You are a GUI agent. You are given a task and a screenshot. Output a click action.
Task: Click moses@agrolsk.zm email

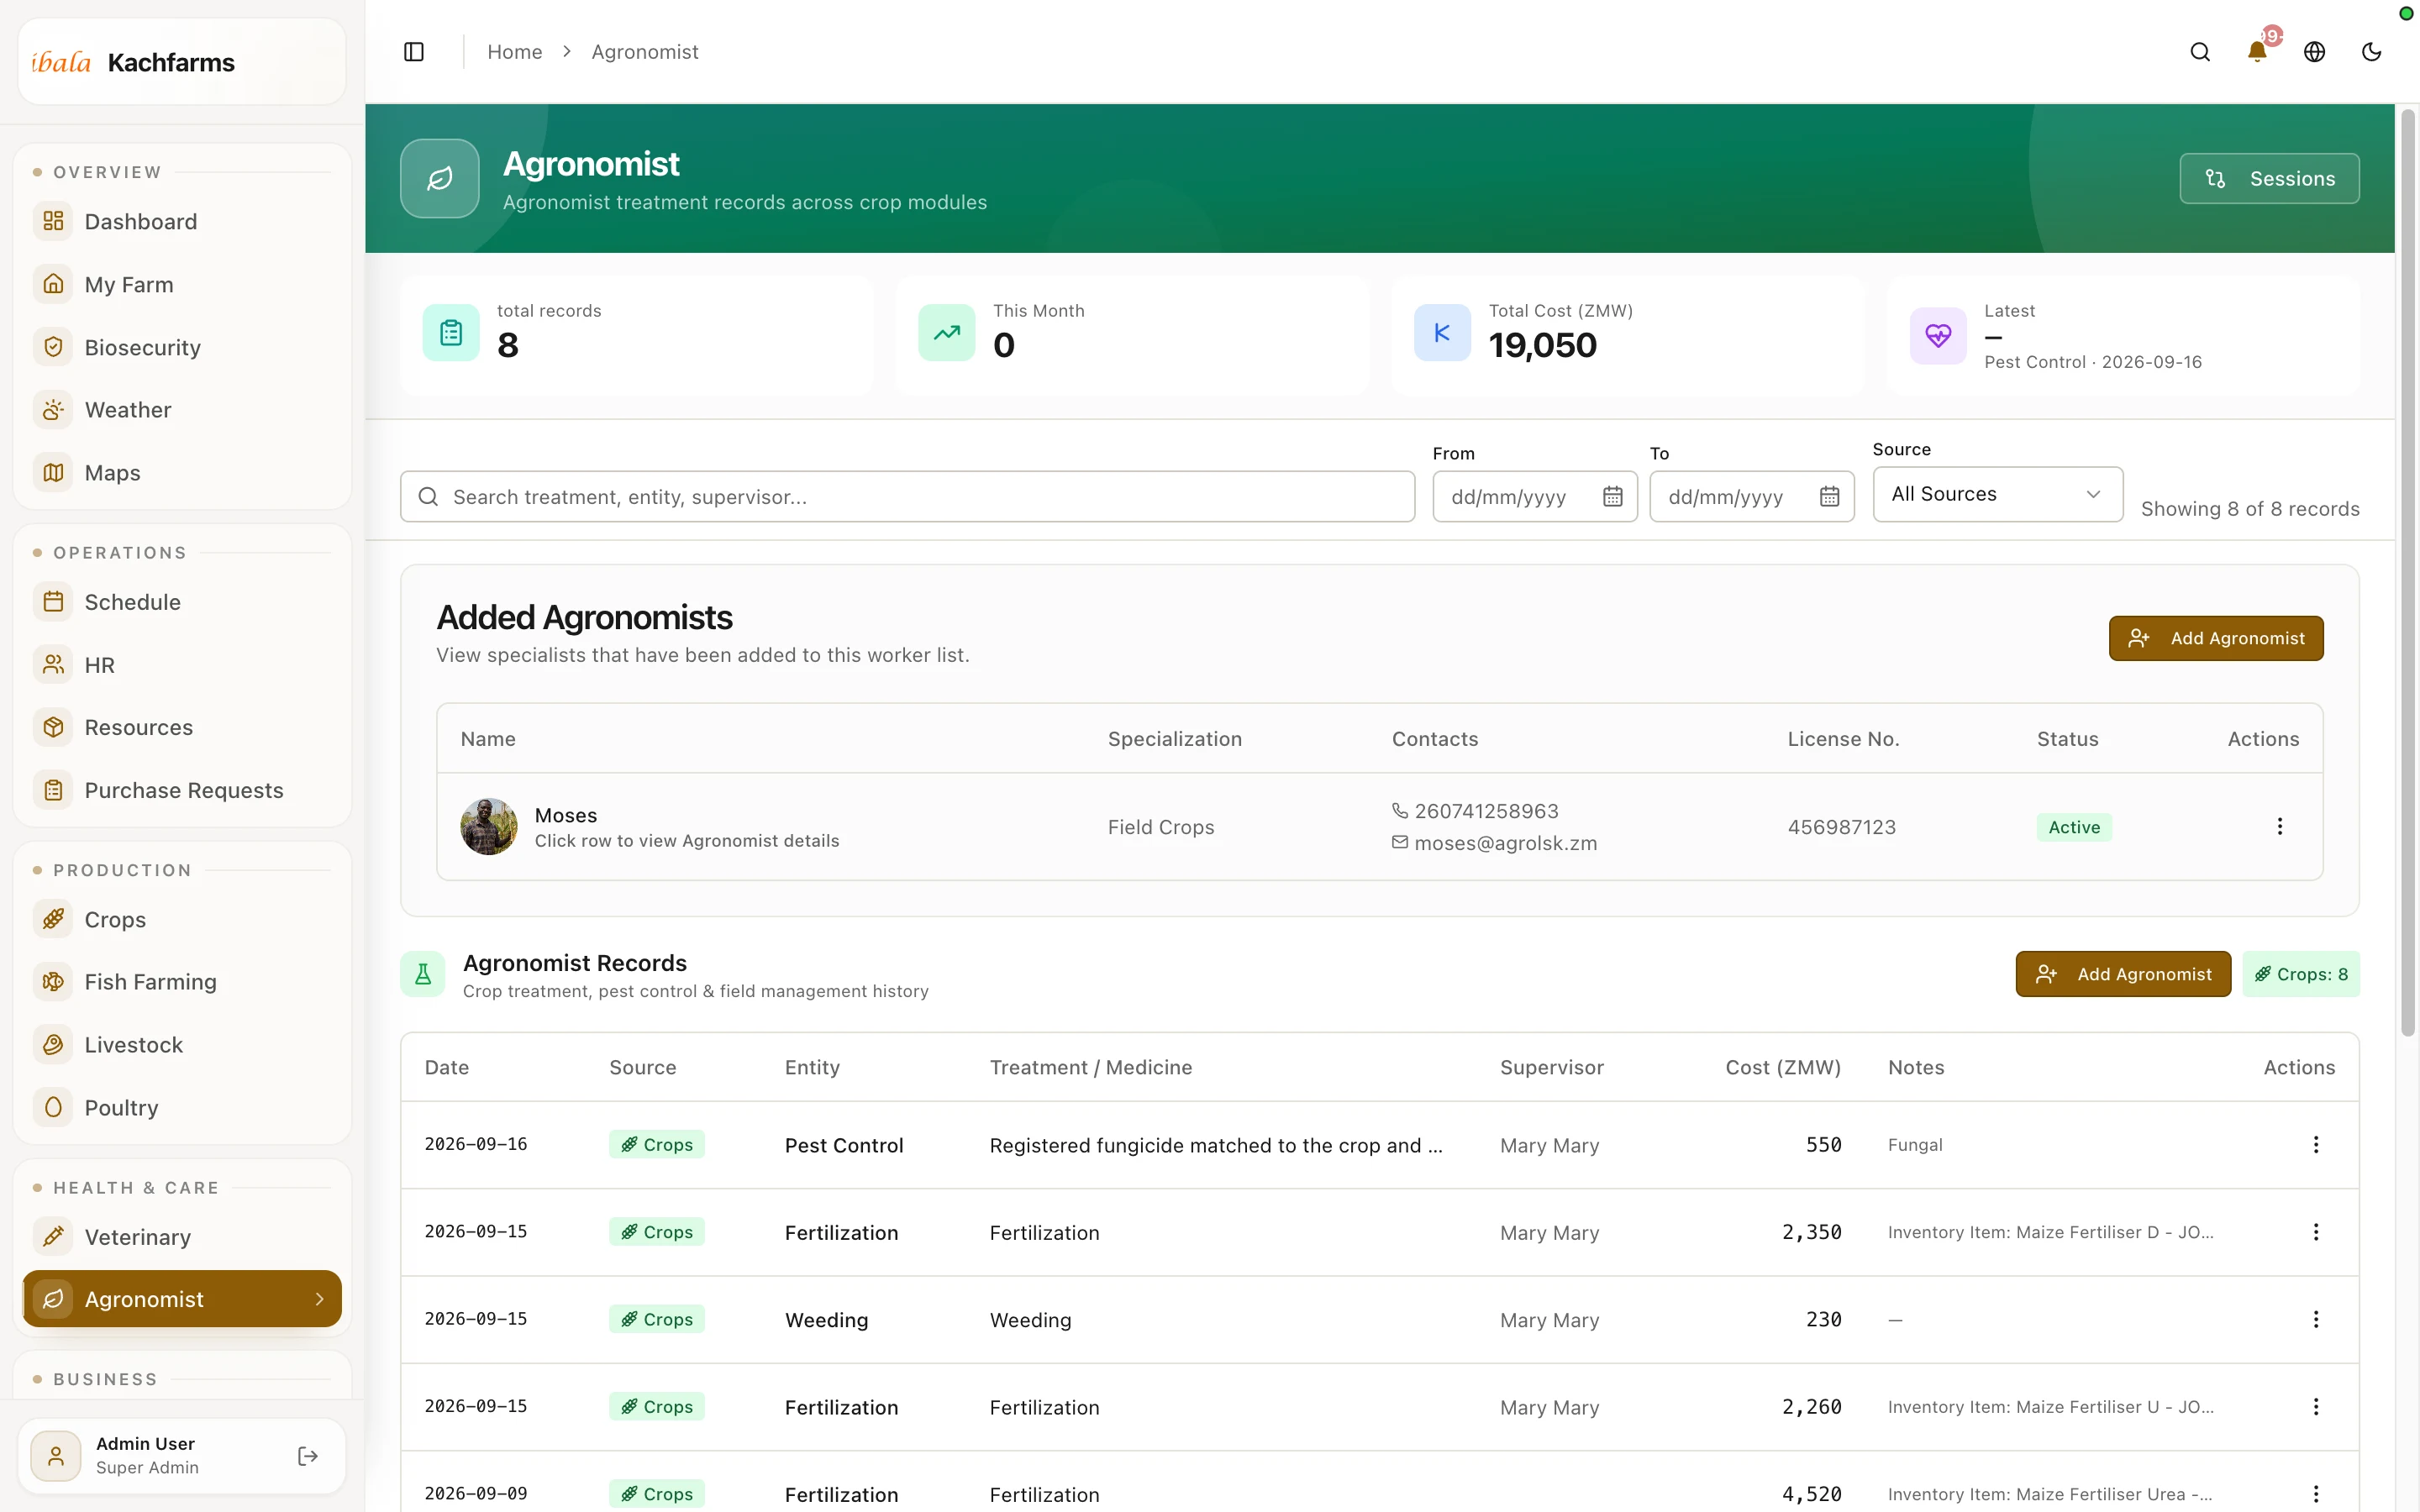click(x=1505, y=843)
